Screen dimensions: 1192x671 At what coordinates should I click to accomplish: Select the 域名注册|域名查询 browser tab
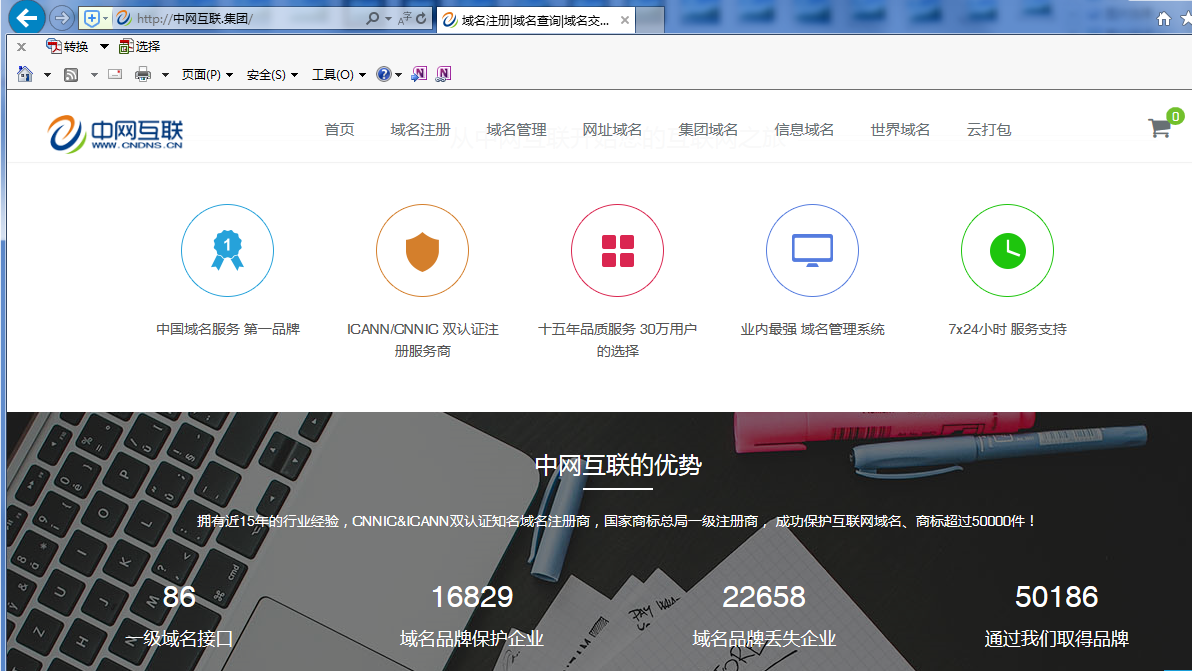[536, 20]
